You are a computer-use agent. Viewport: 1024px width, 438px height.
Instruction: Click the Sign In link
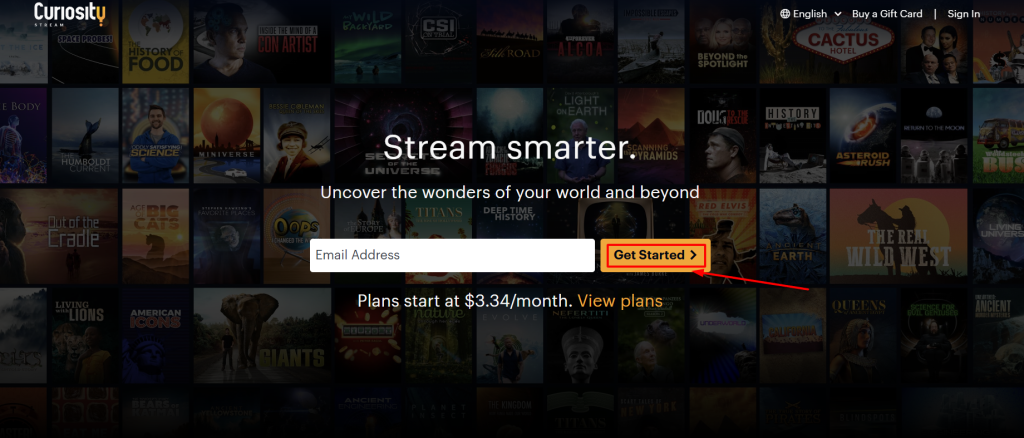click(963, 14)
